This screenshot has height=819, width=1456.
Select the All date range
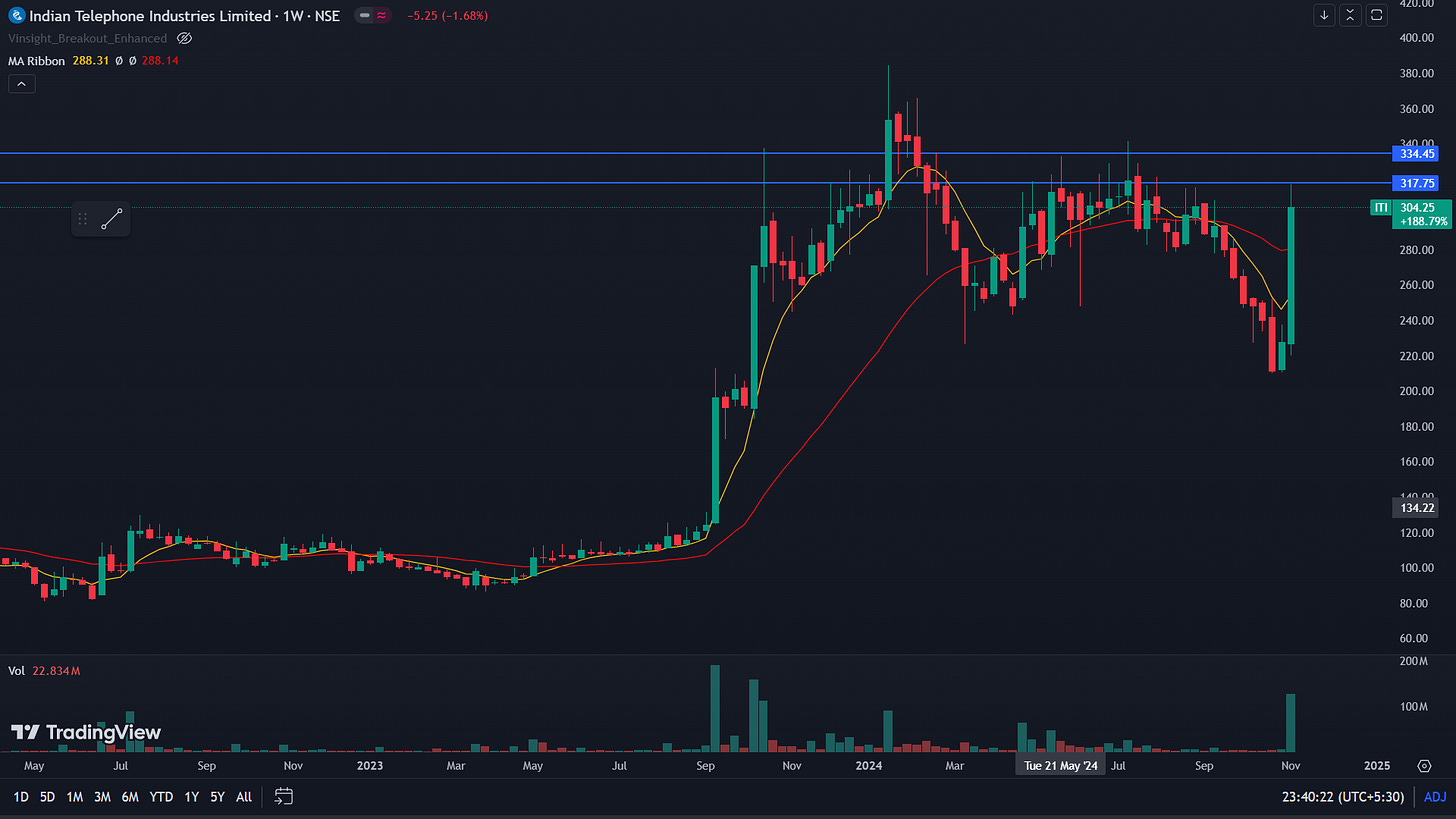[244, 797]
